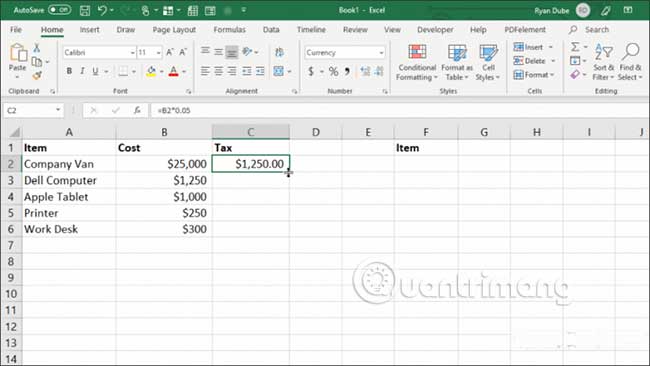Toggle Bold formatting
The height and width of the screenshot is (366, 650).
click(x=69, y=71)
